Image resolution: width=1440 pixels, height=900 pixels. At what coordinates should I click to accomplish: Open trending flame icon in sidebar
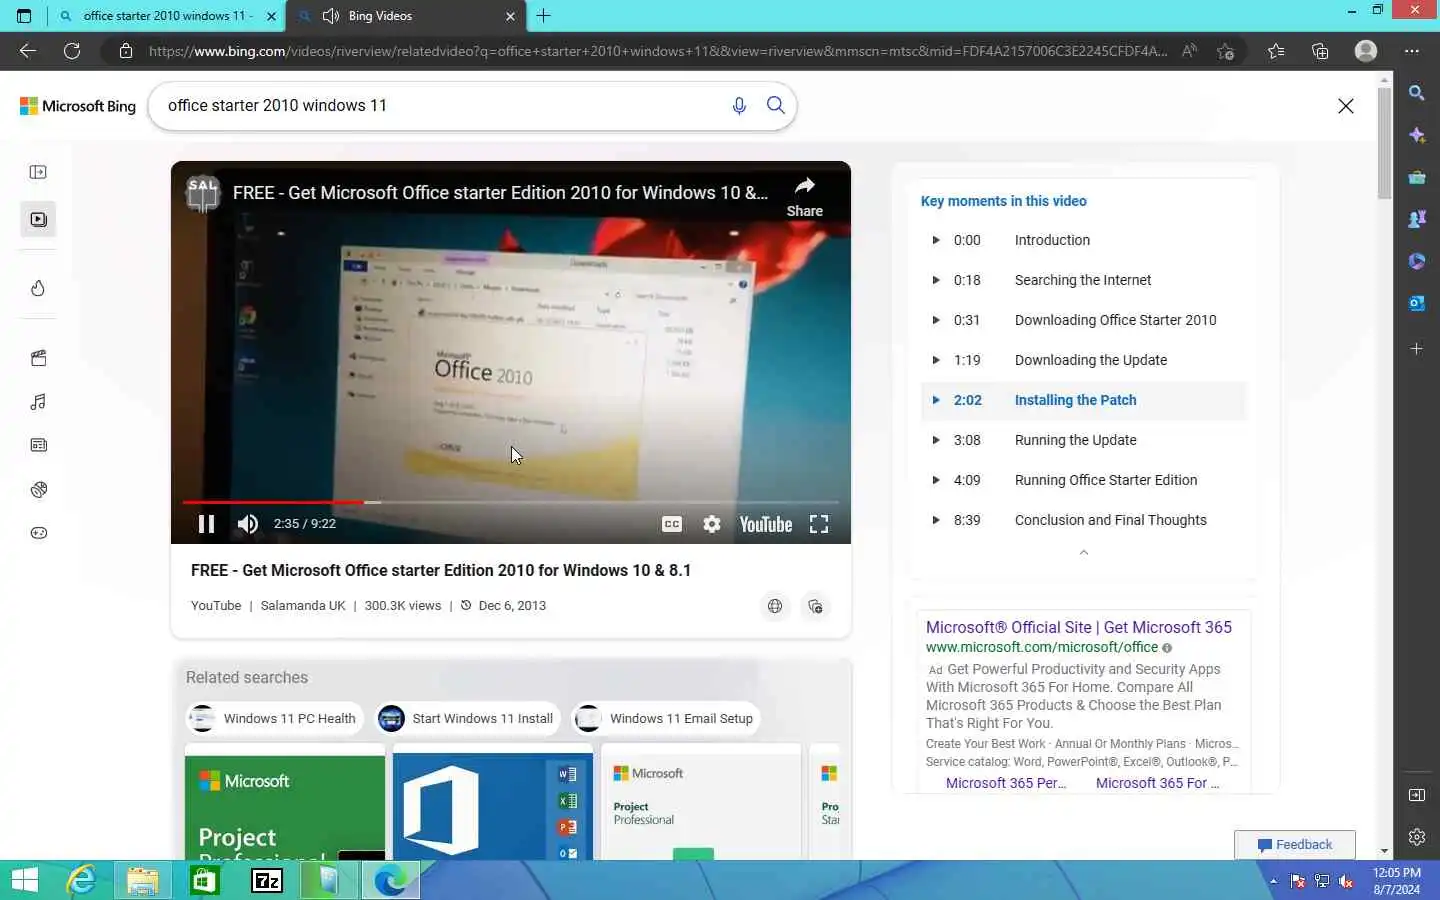(38, 288)
